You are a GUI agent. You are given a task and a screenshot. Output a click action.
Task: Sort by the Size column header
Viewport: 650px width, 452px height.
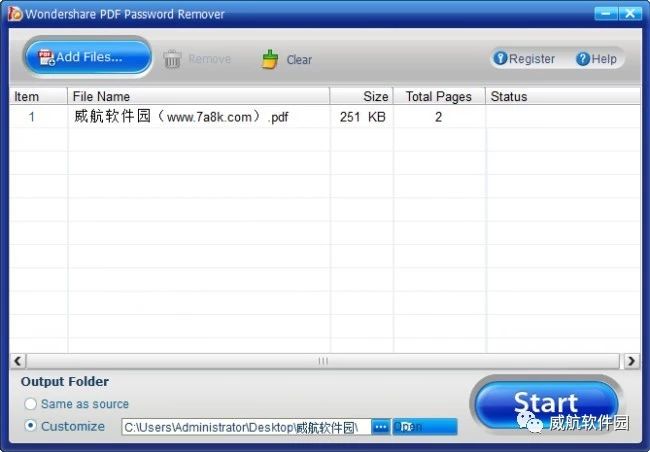point(361,96)
